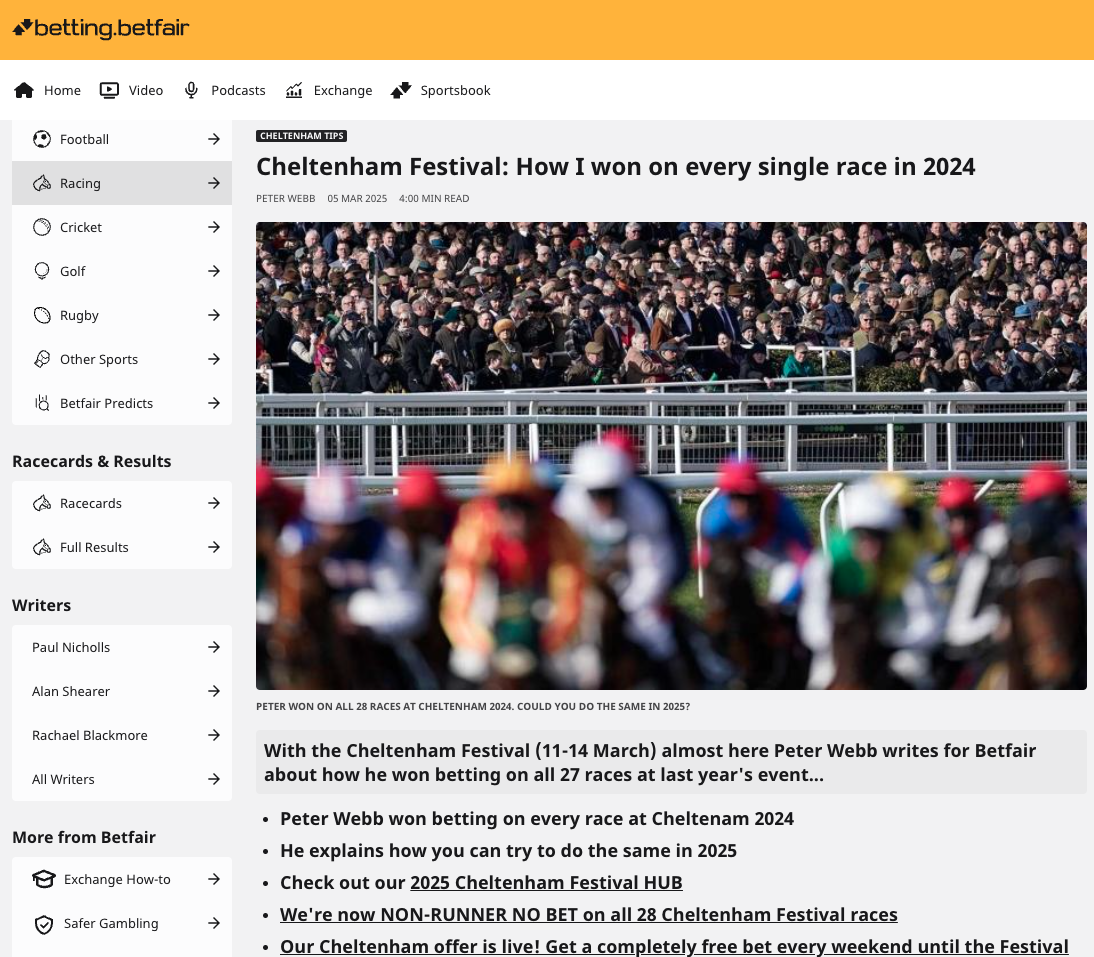Click the betting.betfair logo
The image size is (1094, 957).
click(101, 28)
